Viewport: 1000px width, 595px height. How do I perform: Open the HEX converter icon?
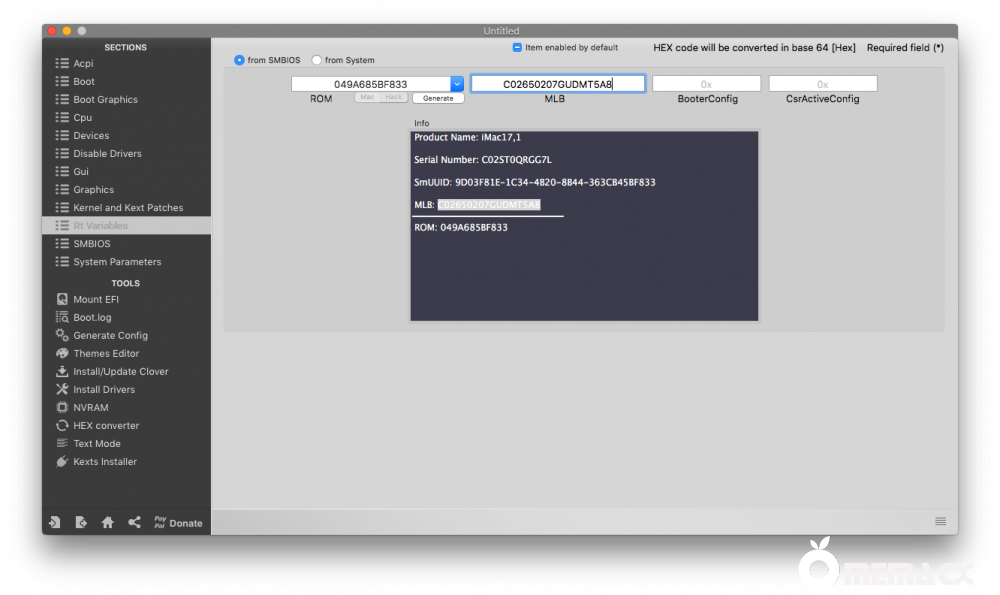[62, 425]
